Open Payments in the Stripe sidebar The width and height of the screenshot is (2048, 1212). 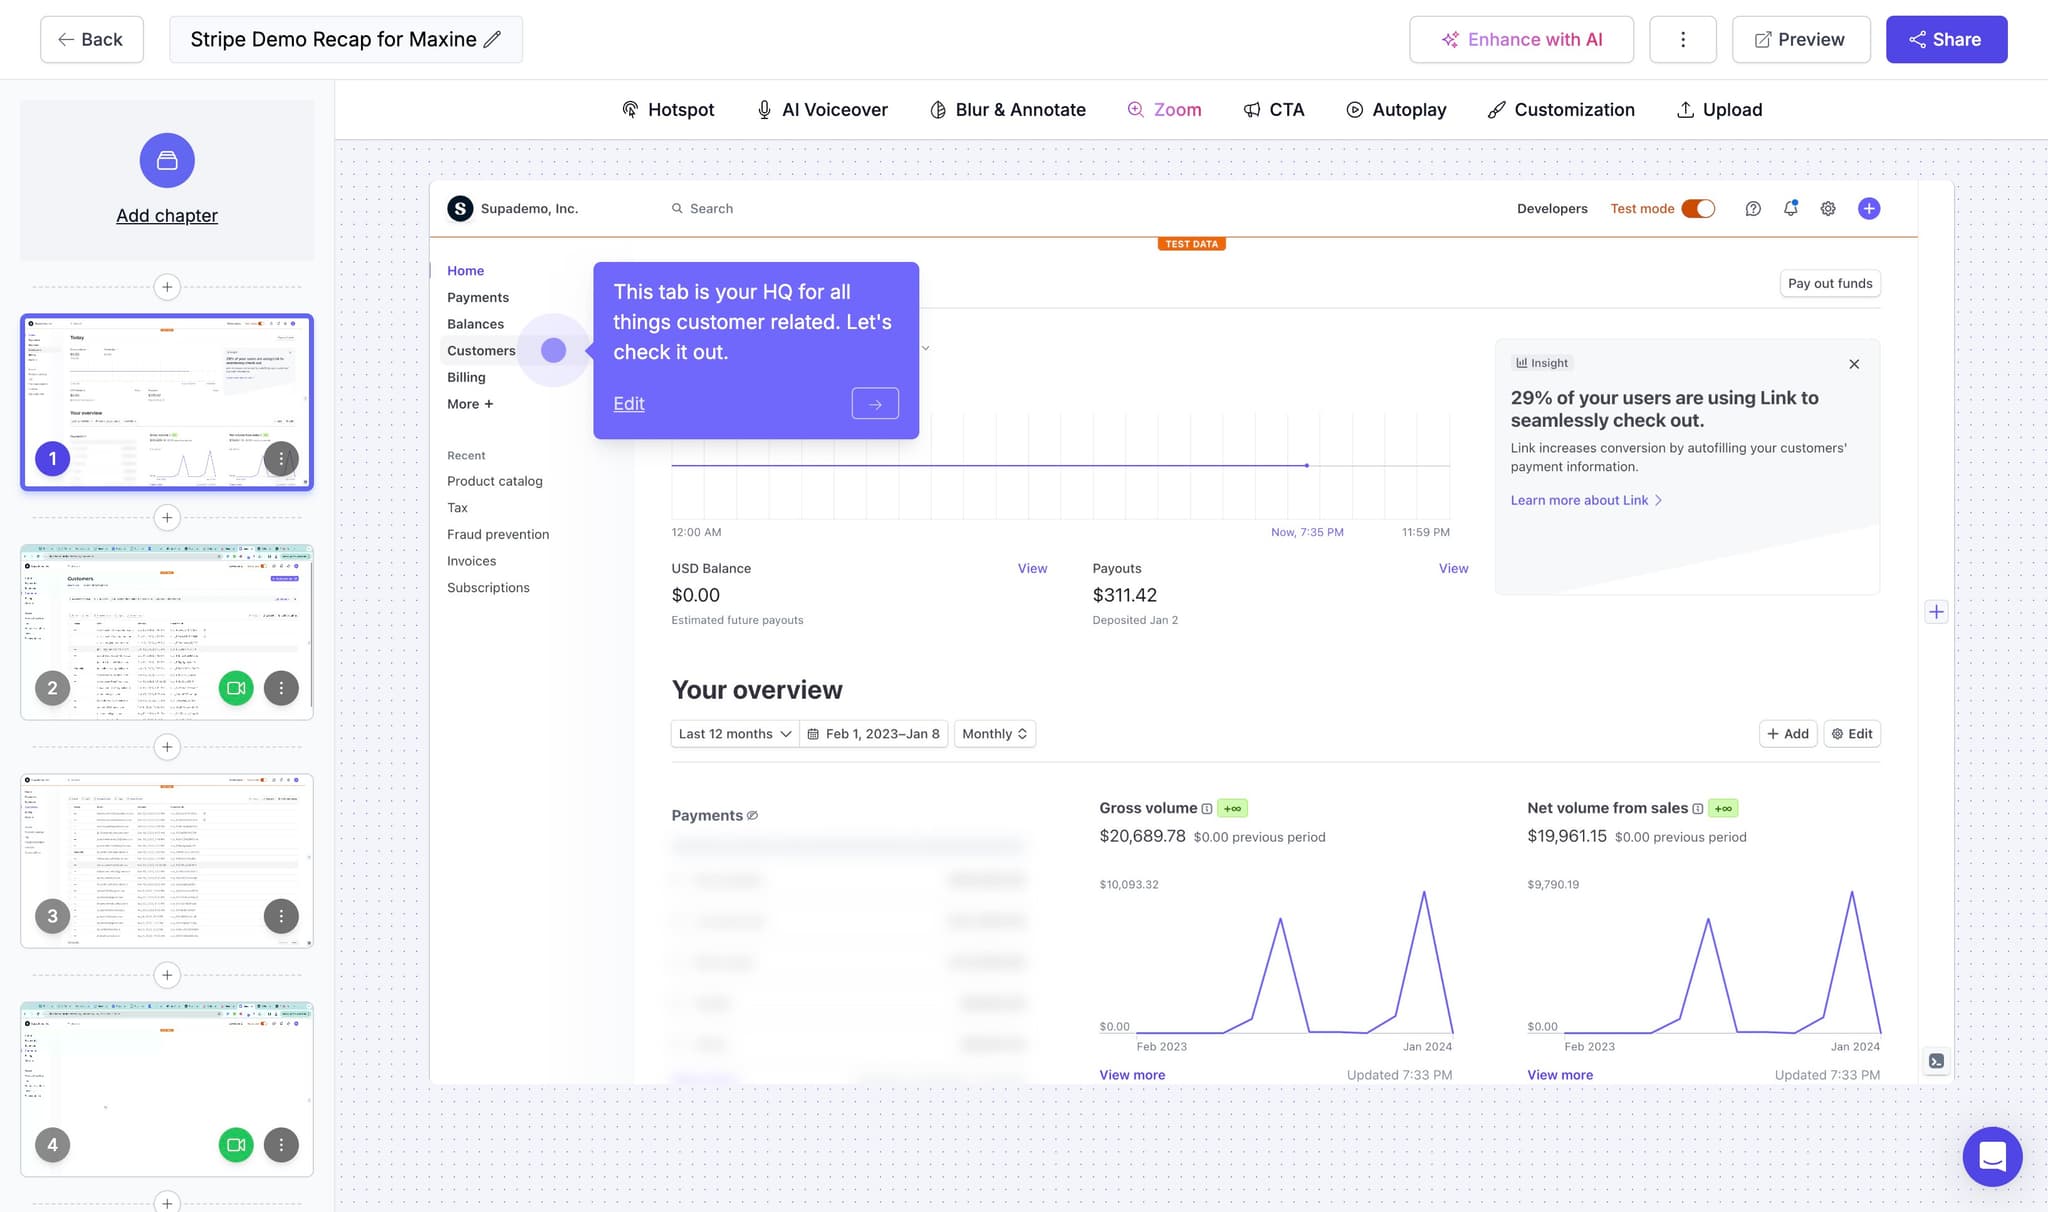coord(478,298)
